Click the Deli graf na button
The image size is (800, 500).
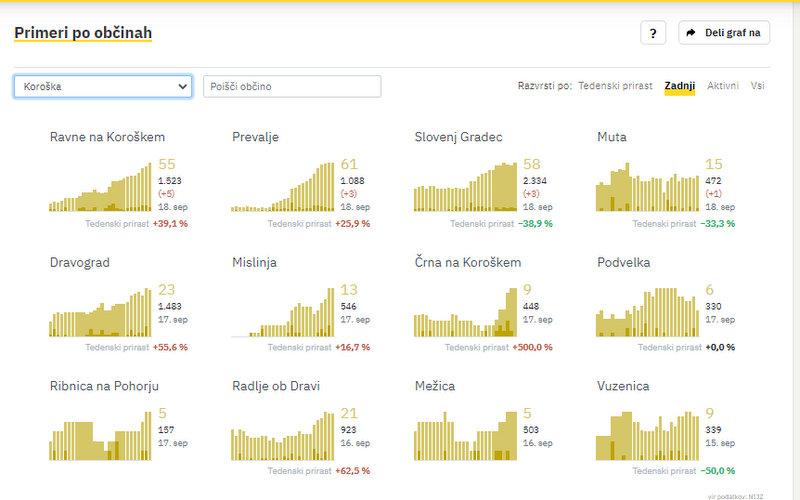click(x=724, y=33)
